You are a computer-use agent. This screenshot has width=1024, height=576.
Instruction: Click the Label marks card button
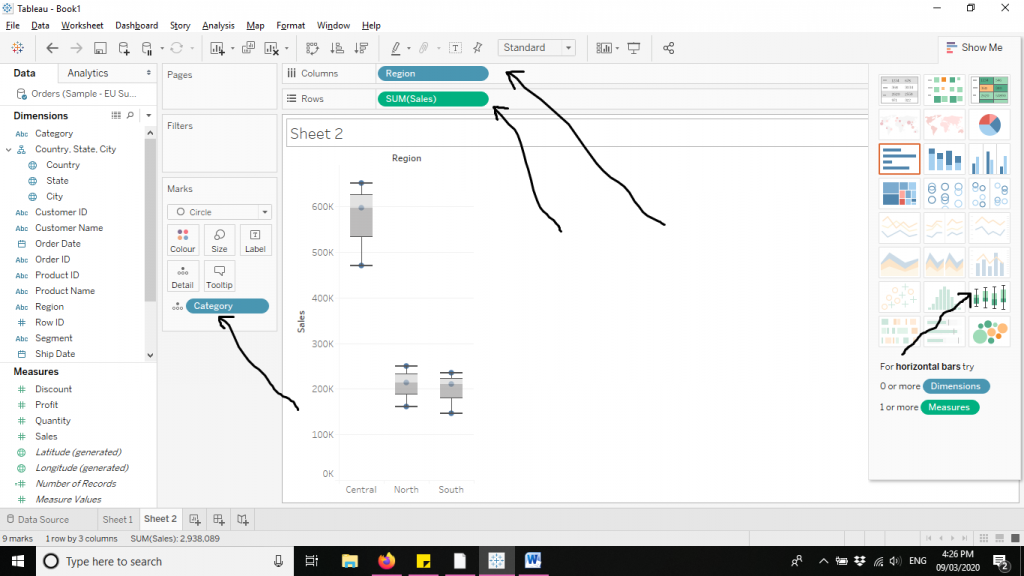pos(255,240)
